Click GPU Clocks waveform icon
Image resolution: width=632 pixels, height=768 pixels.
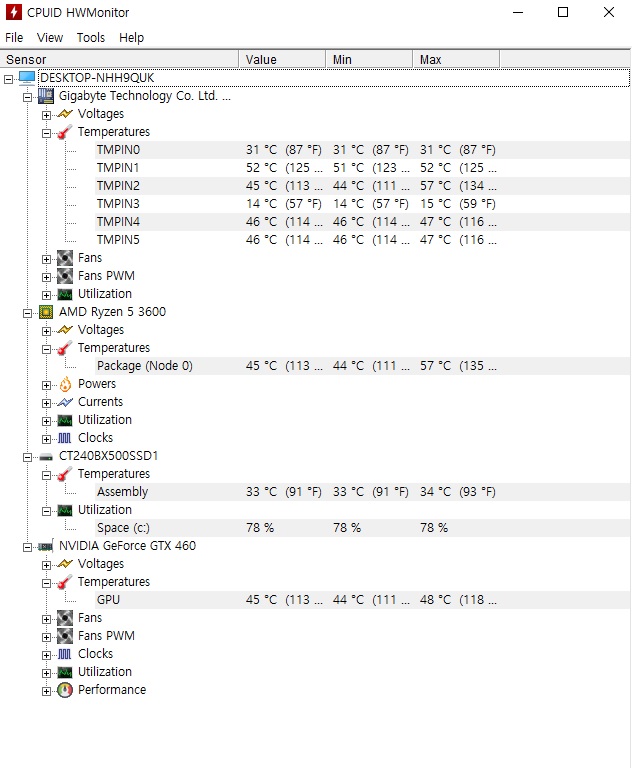(65, 654)
